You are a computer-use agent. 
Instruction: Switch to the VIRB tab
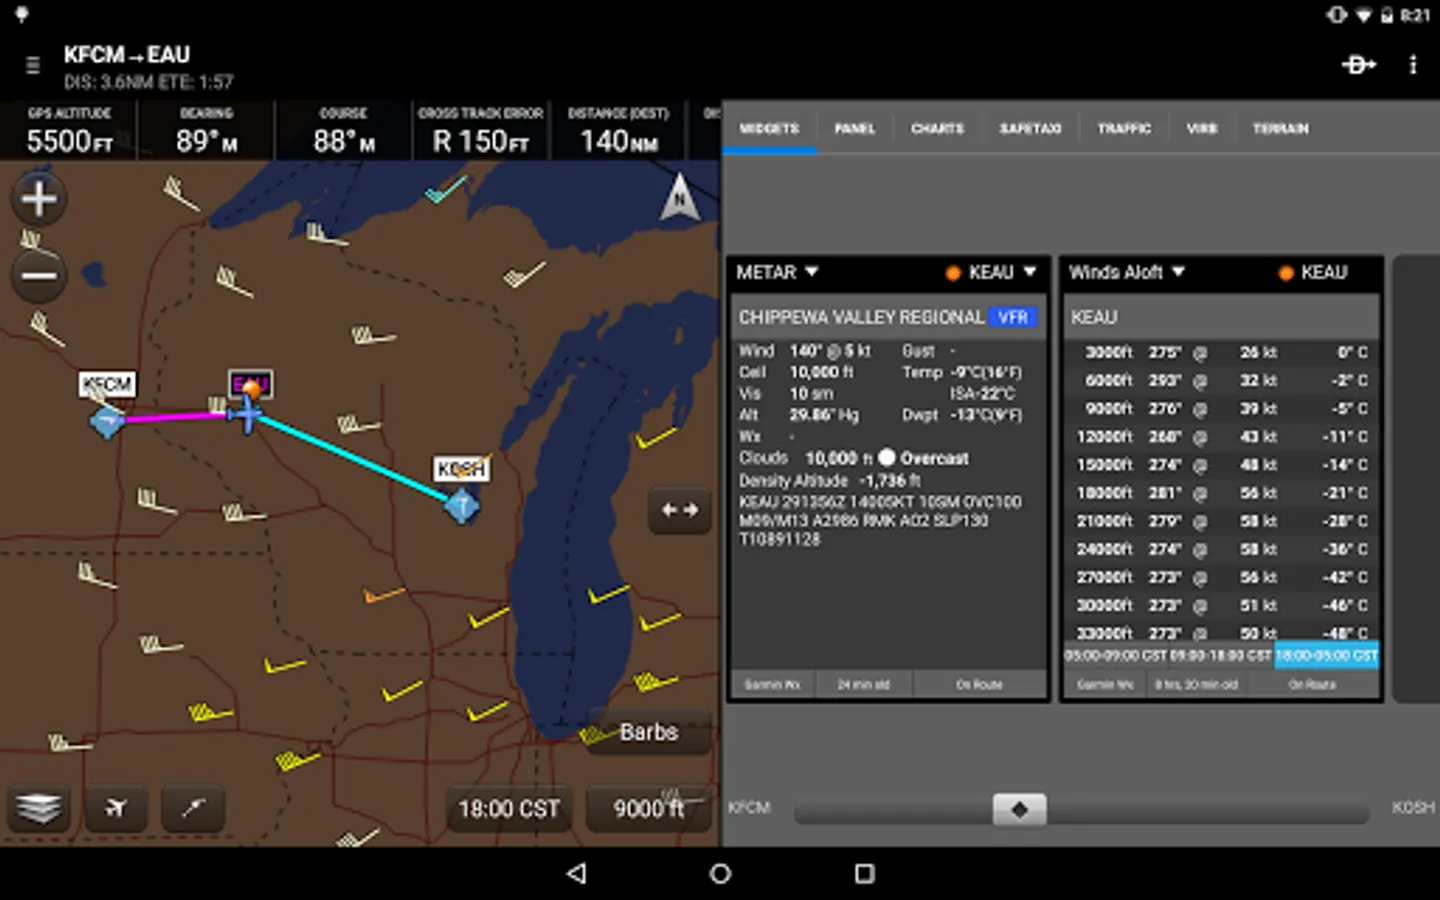[1202, 128]
